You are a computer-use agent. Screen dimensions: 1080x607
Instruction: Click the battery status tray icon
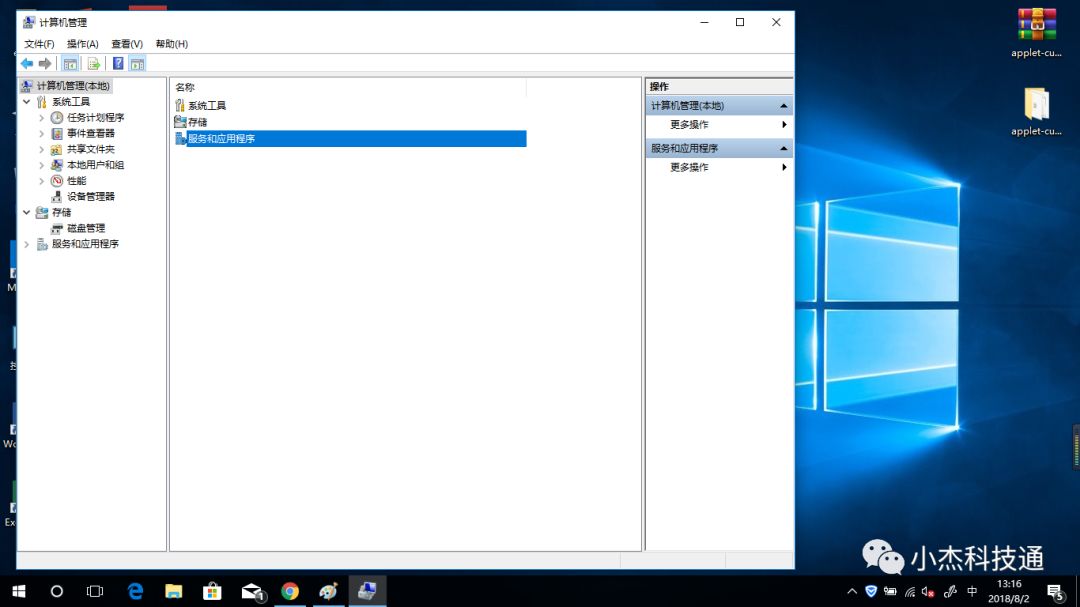(x=891, y=591)
